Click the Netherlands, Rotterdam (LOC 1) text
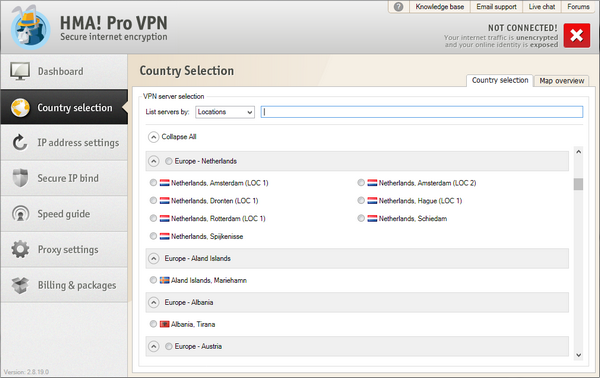600x378 pixels. click(x=218, y=218)
